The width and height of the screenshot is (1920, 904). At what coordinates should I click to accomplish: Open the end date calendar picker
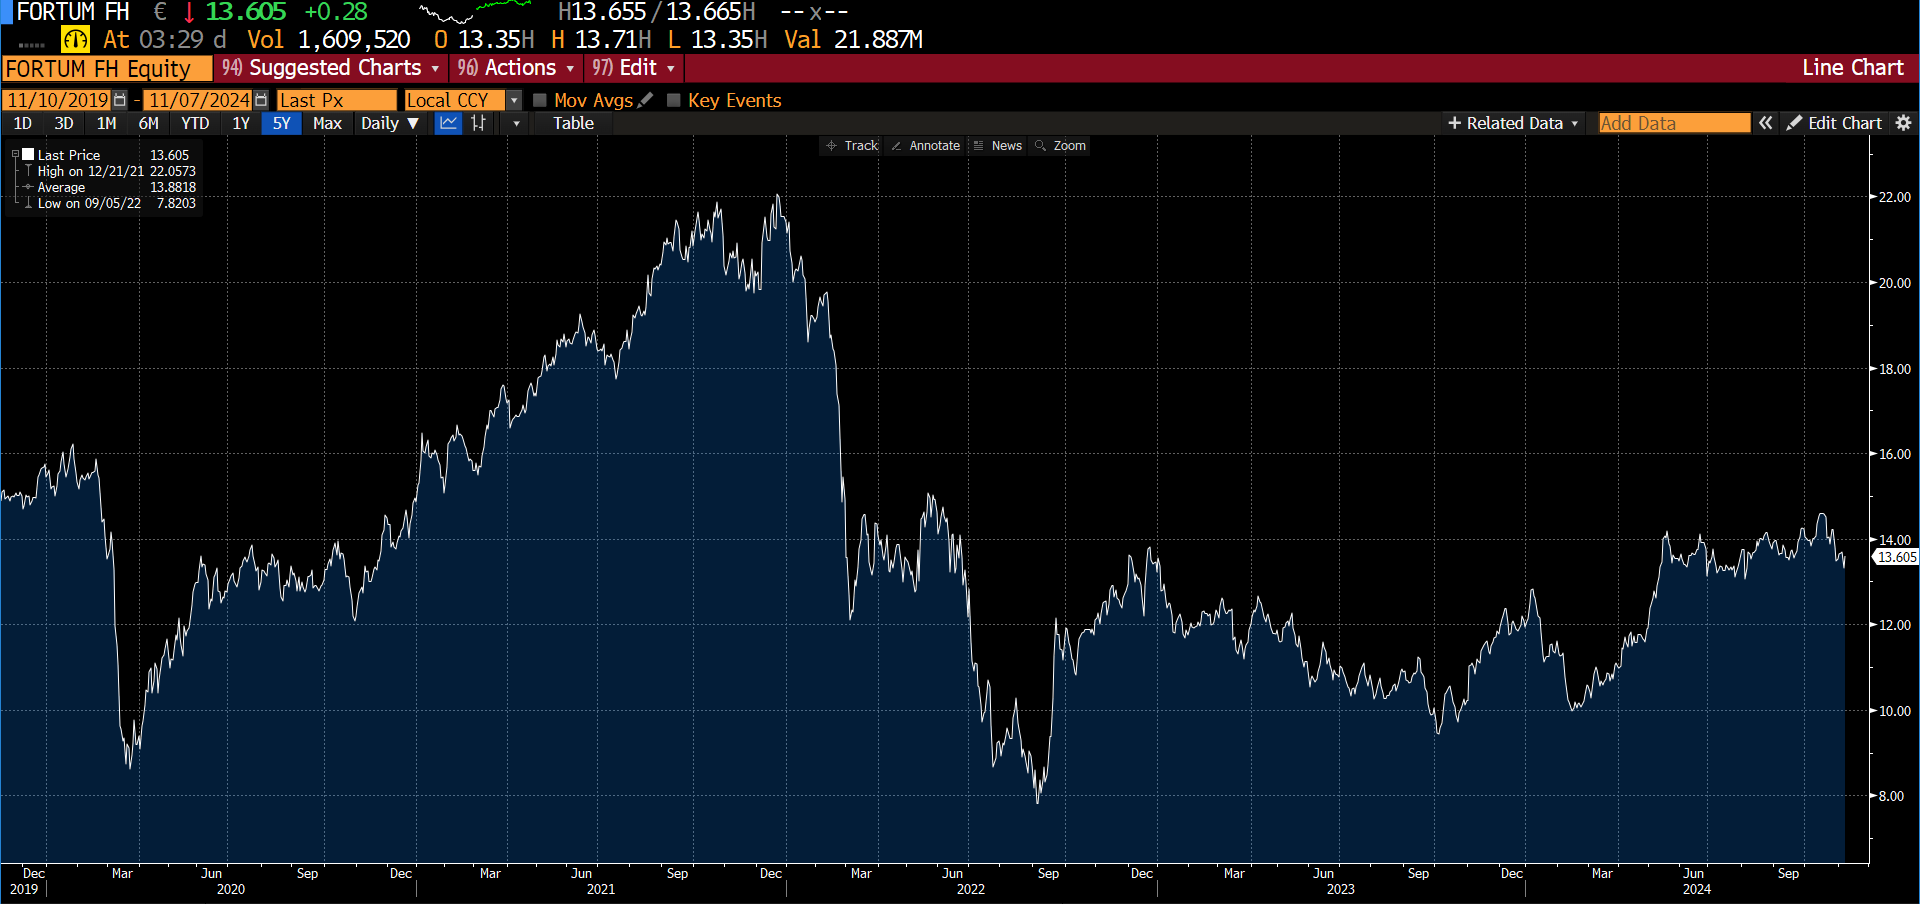tap(261, 100)
